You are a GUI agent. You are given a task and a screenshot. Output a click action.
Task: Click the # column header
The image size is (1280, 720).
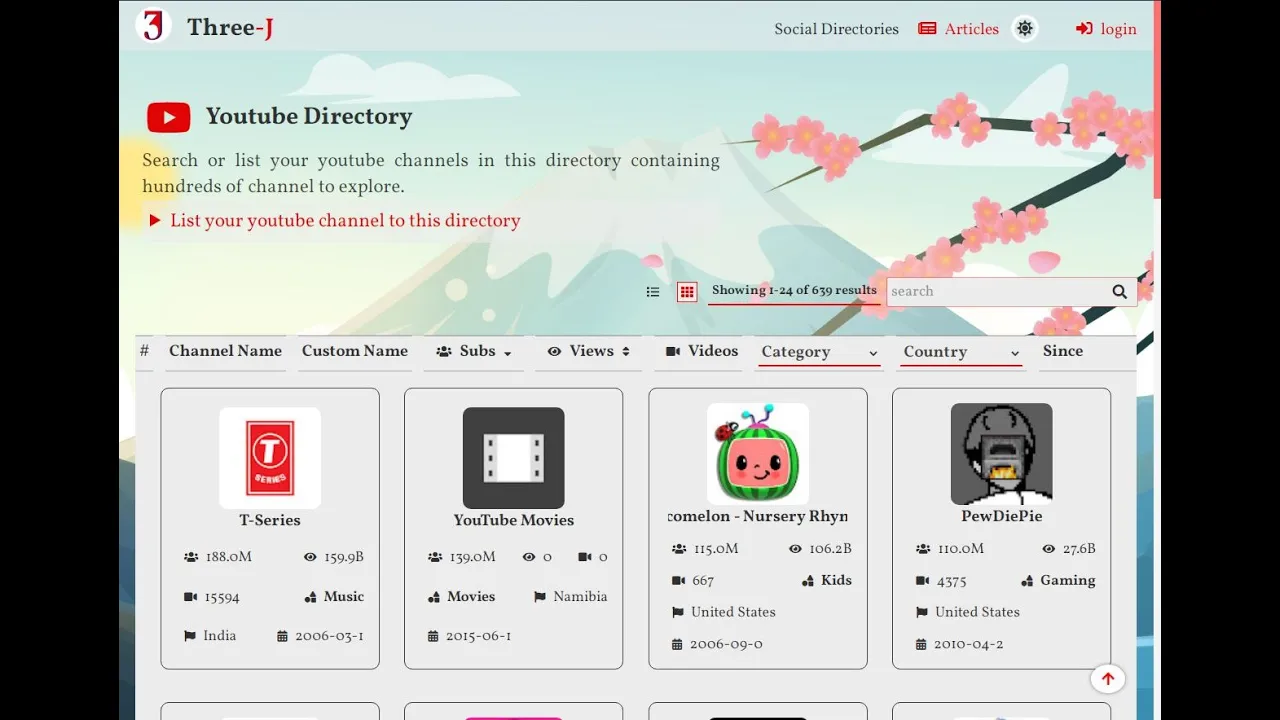coord(144,351)
